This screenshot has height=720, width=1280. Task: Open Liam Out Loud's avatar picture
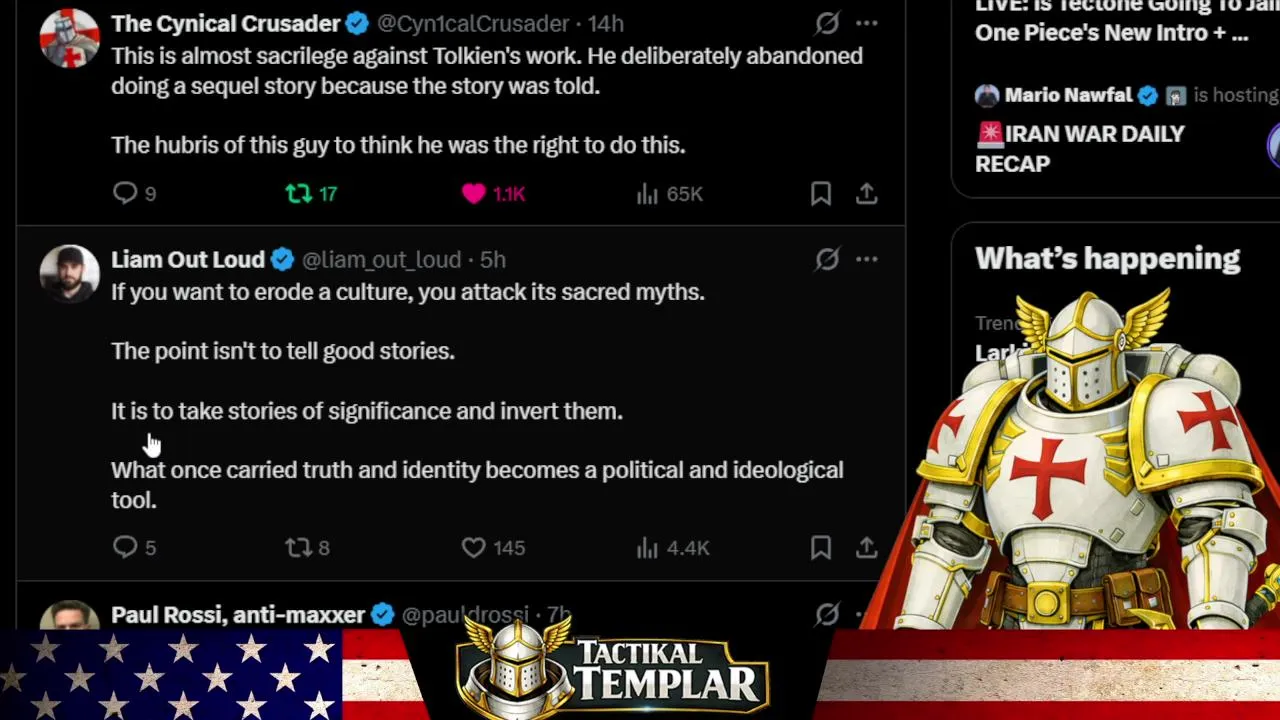click(69, 273)
